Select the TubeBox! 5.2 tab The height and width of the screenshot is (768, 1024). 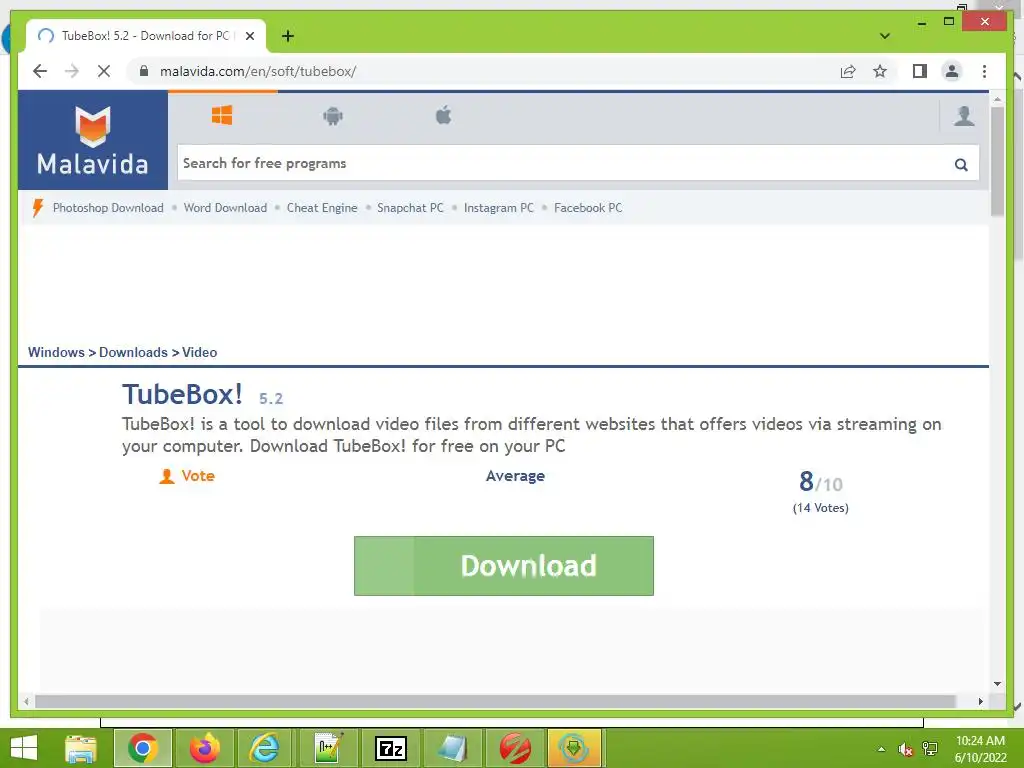click(x=145, y=36)
